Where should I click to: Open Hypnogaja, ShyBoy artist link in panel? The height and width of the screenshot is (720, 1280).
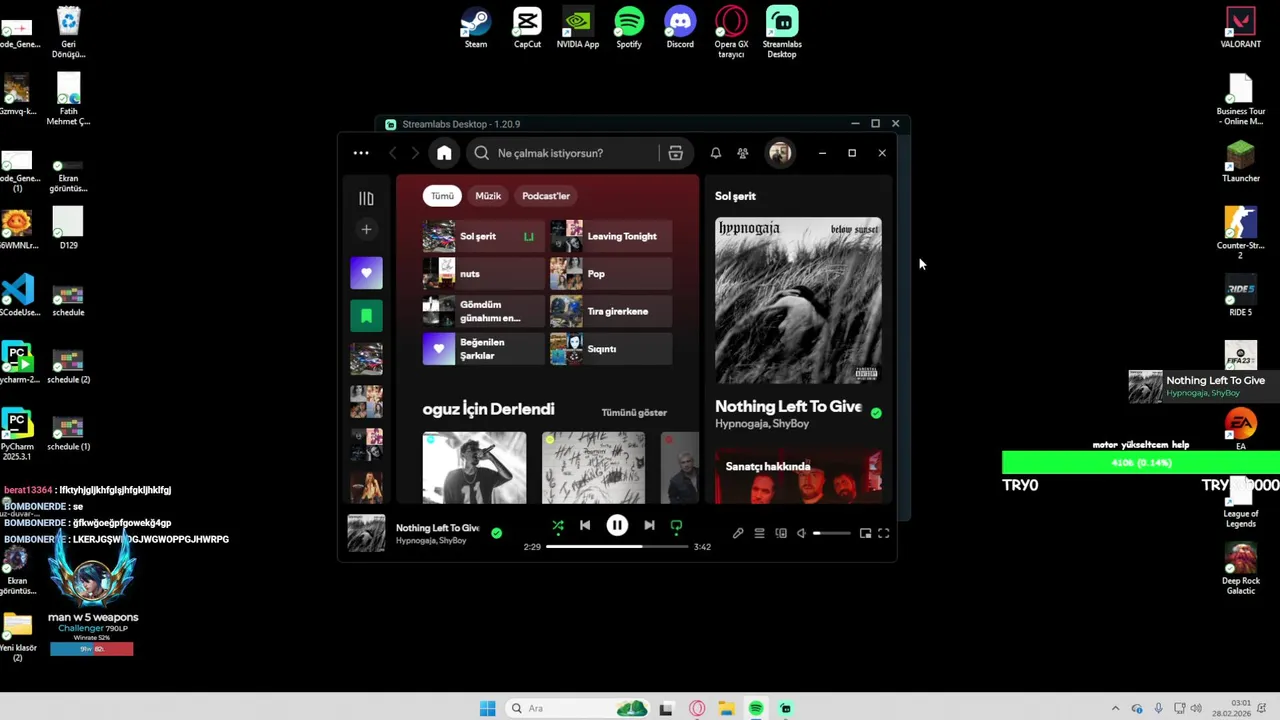click(x=762, y=424)
